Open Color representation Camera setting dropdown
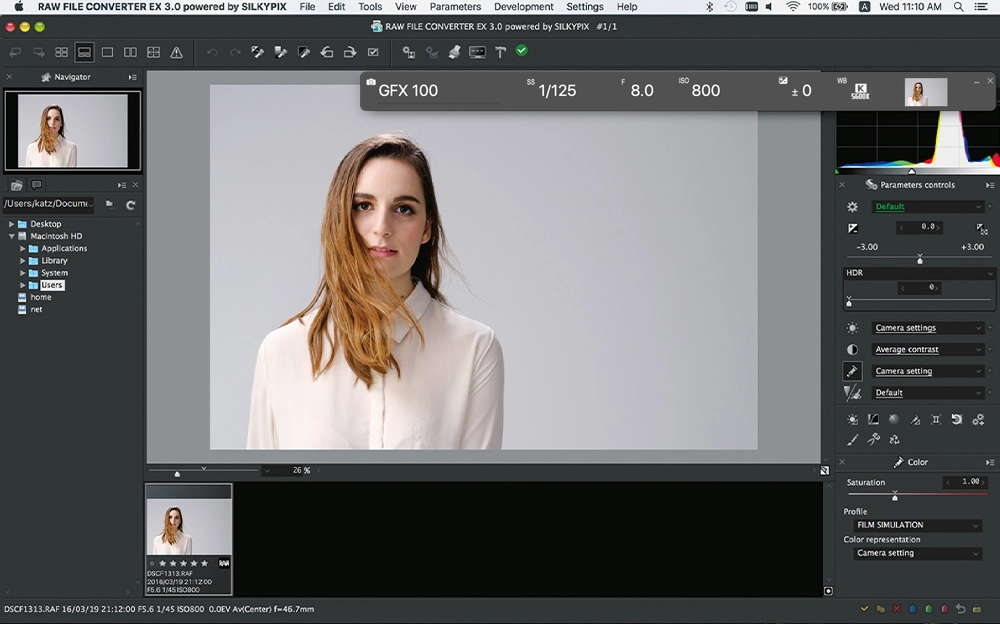The image size is (1000, 624). (x=917, y=553)
